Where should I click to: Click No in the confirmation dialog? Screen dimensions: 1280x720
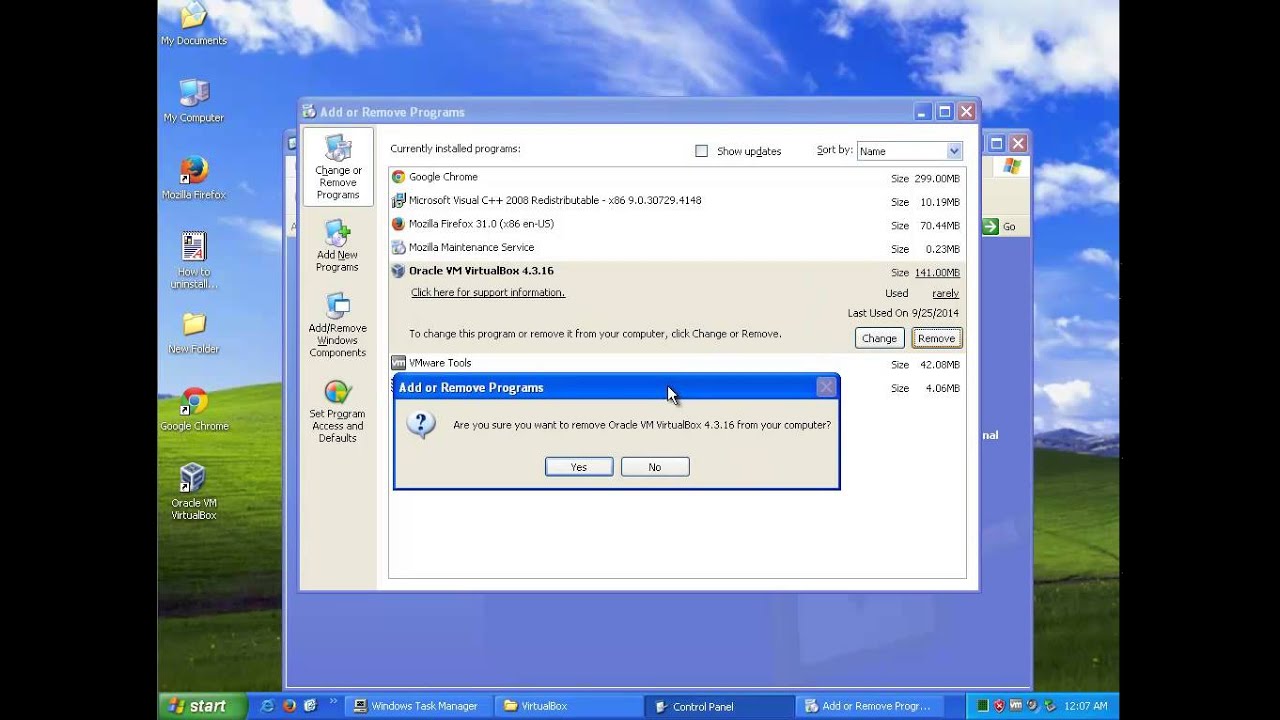click(655, 467)
